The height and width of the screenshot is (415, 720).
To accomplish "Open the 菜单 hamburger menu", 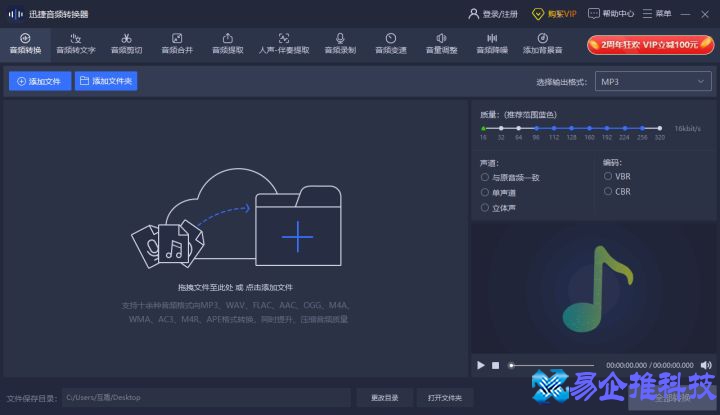I will click(657, 14).
